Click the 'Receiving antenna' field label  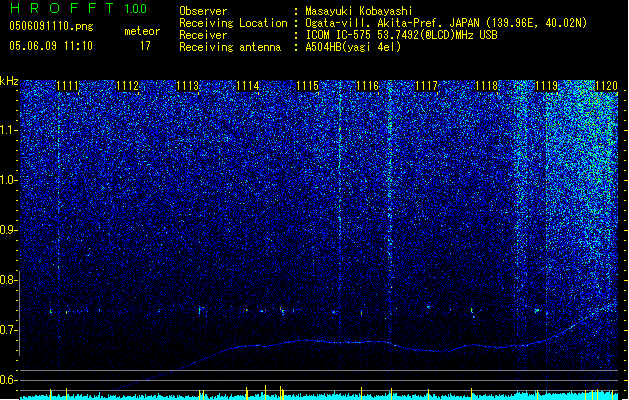coord(230,47)
